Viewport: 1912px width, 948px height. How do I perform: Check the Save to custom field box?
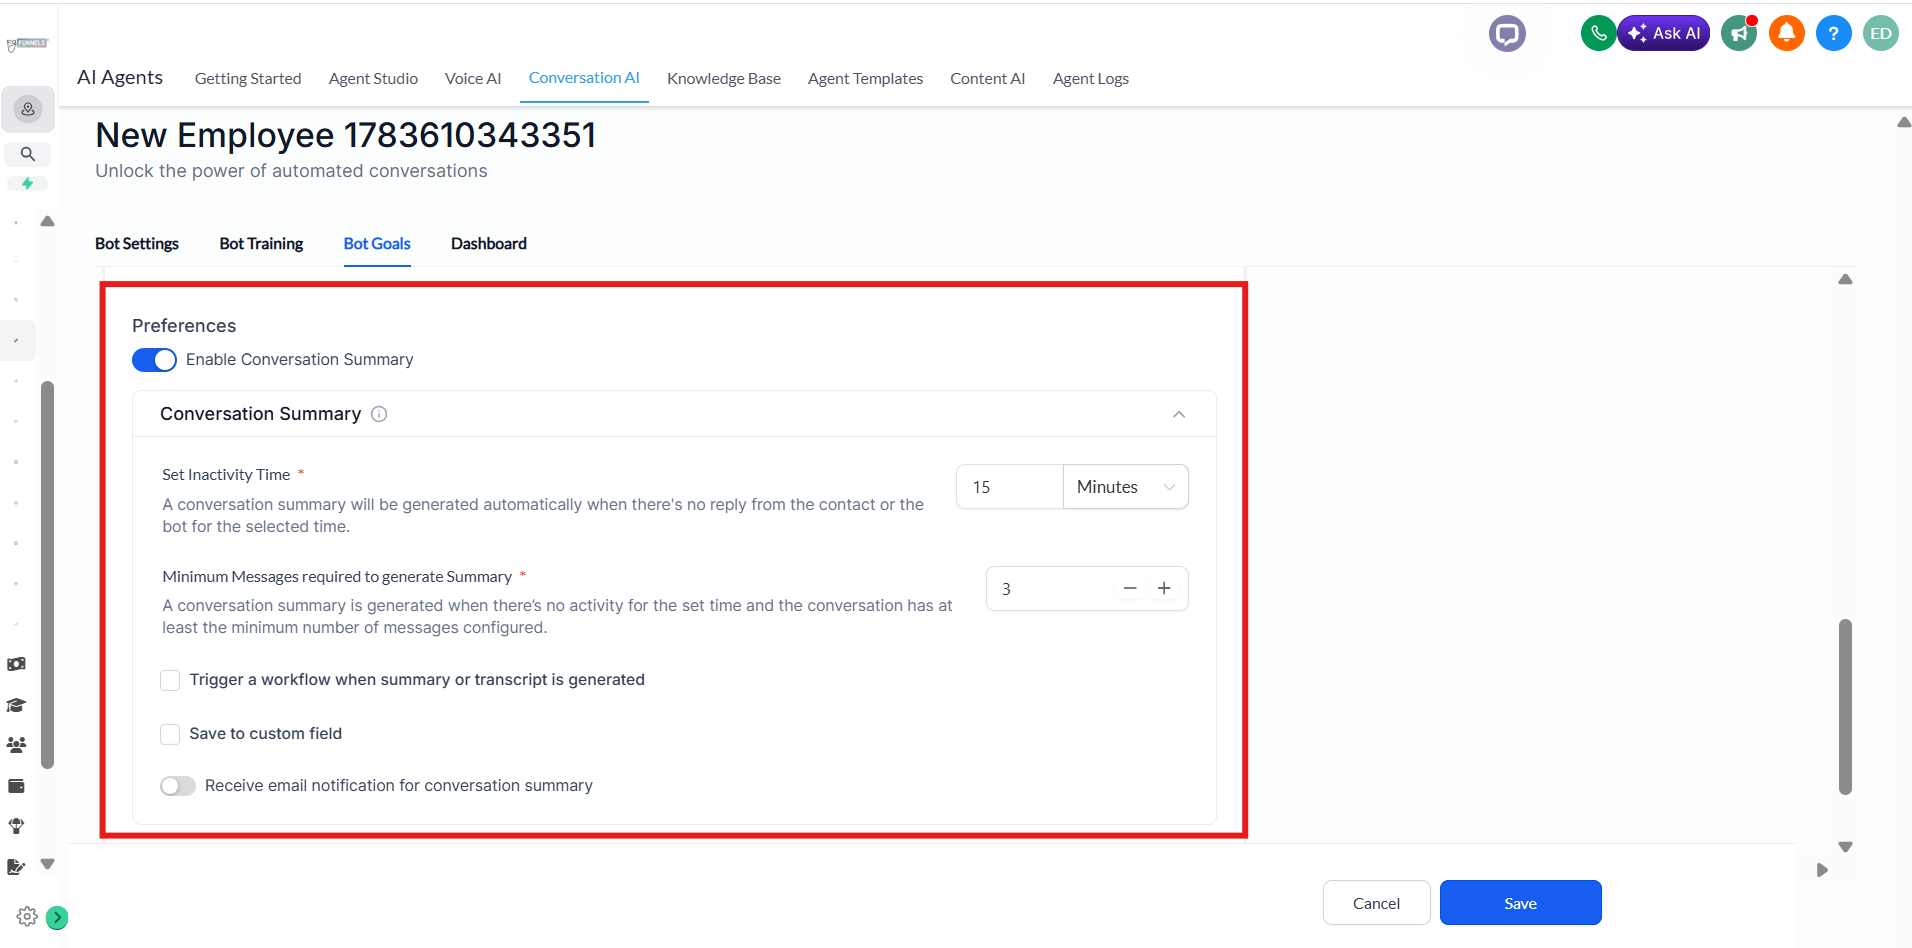[170, 734]
